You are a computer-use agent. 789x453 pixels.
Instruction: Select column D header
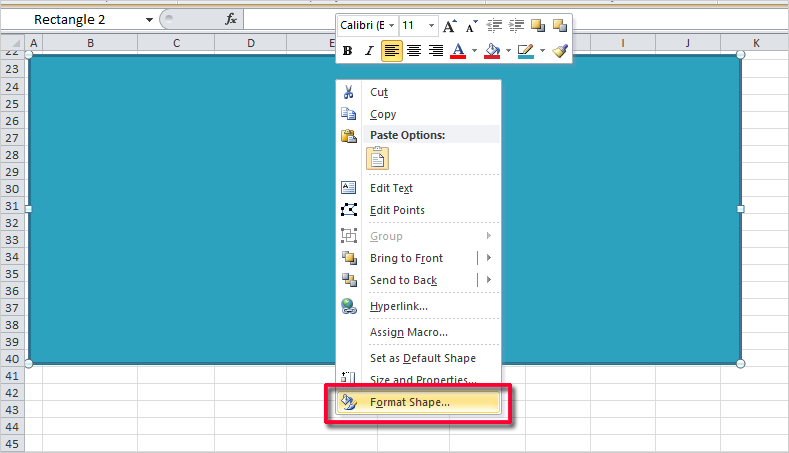pos(251,43)
